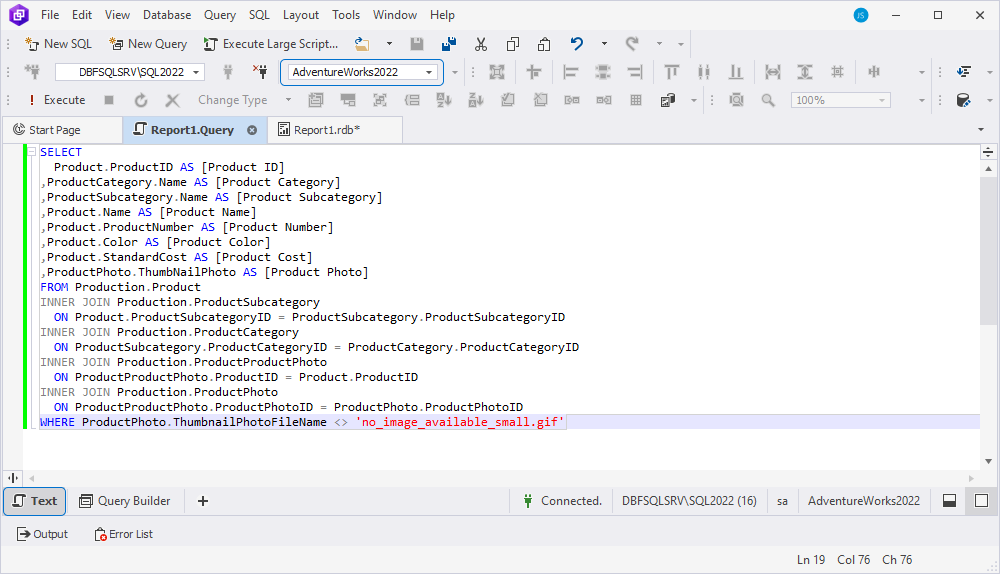Open the Layout menu
This screenshot has width=1000, height=574.
coord(300,15)
